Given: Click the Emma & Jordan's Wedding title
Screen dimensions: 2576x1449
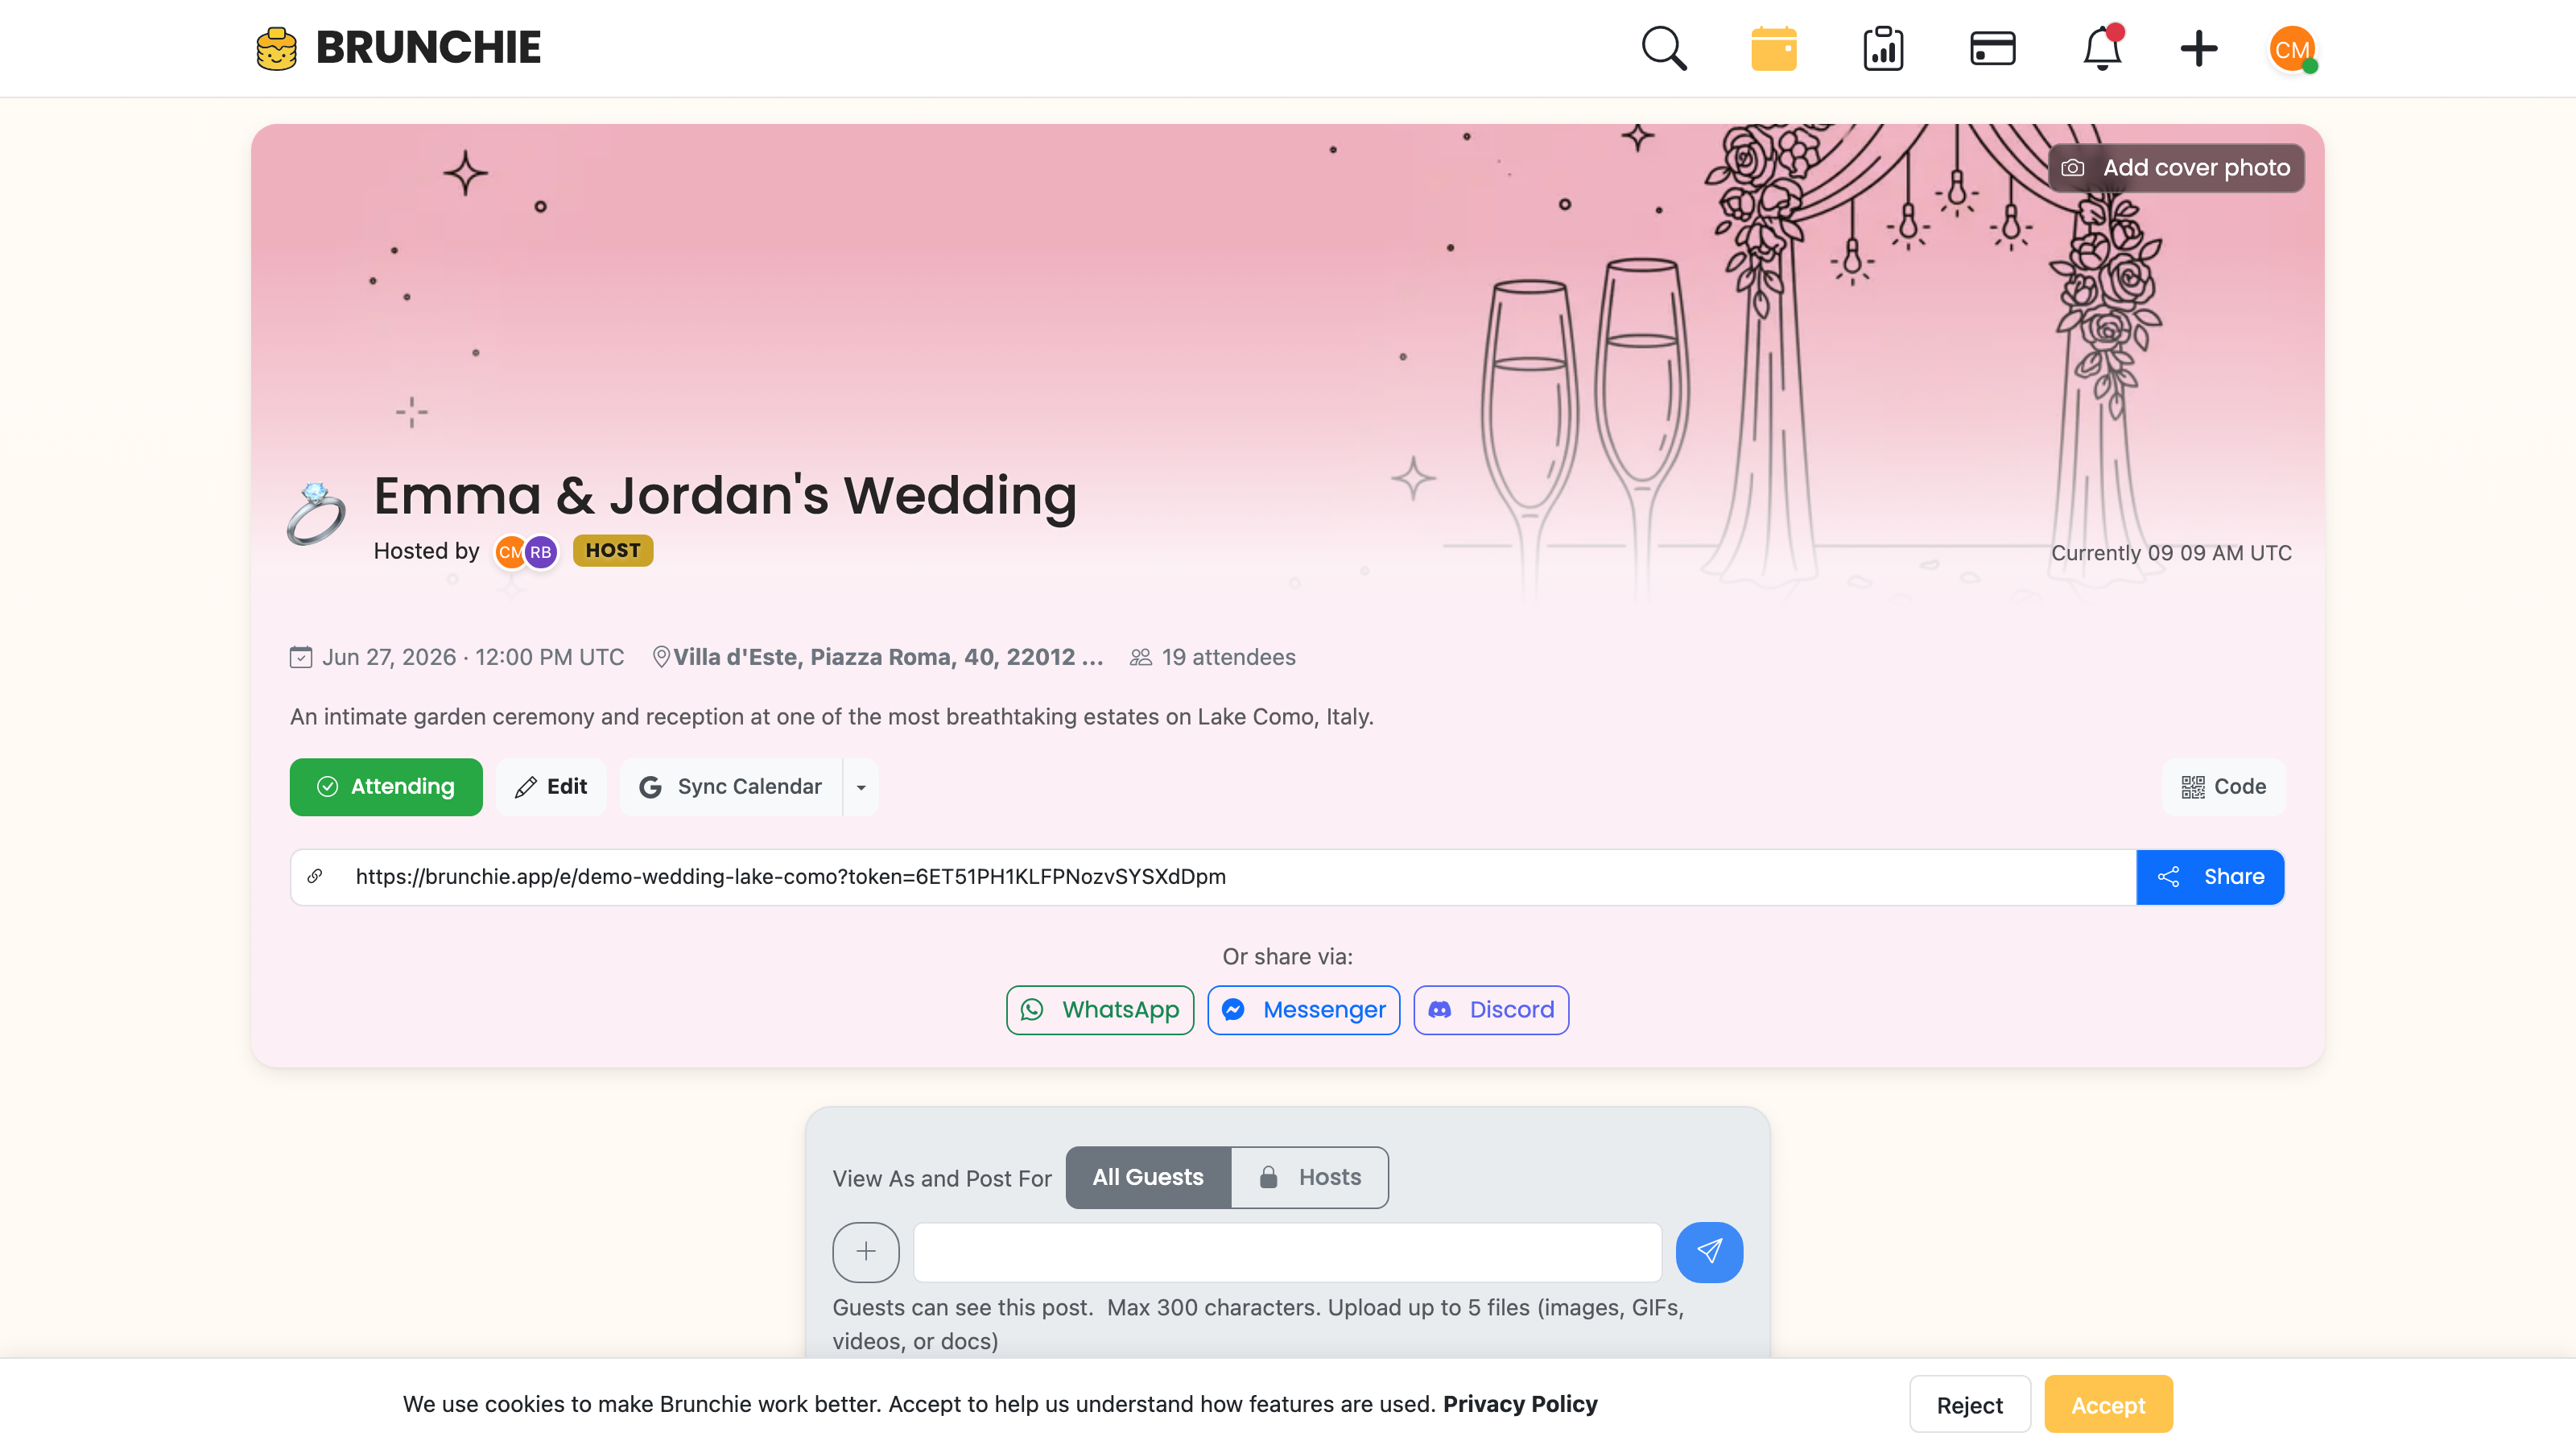Looking at the screenshot, I should (x=725, y=495).
